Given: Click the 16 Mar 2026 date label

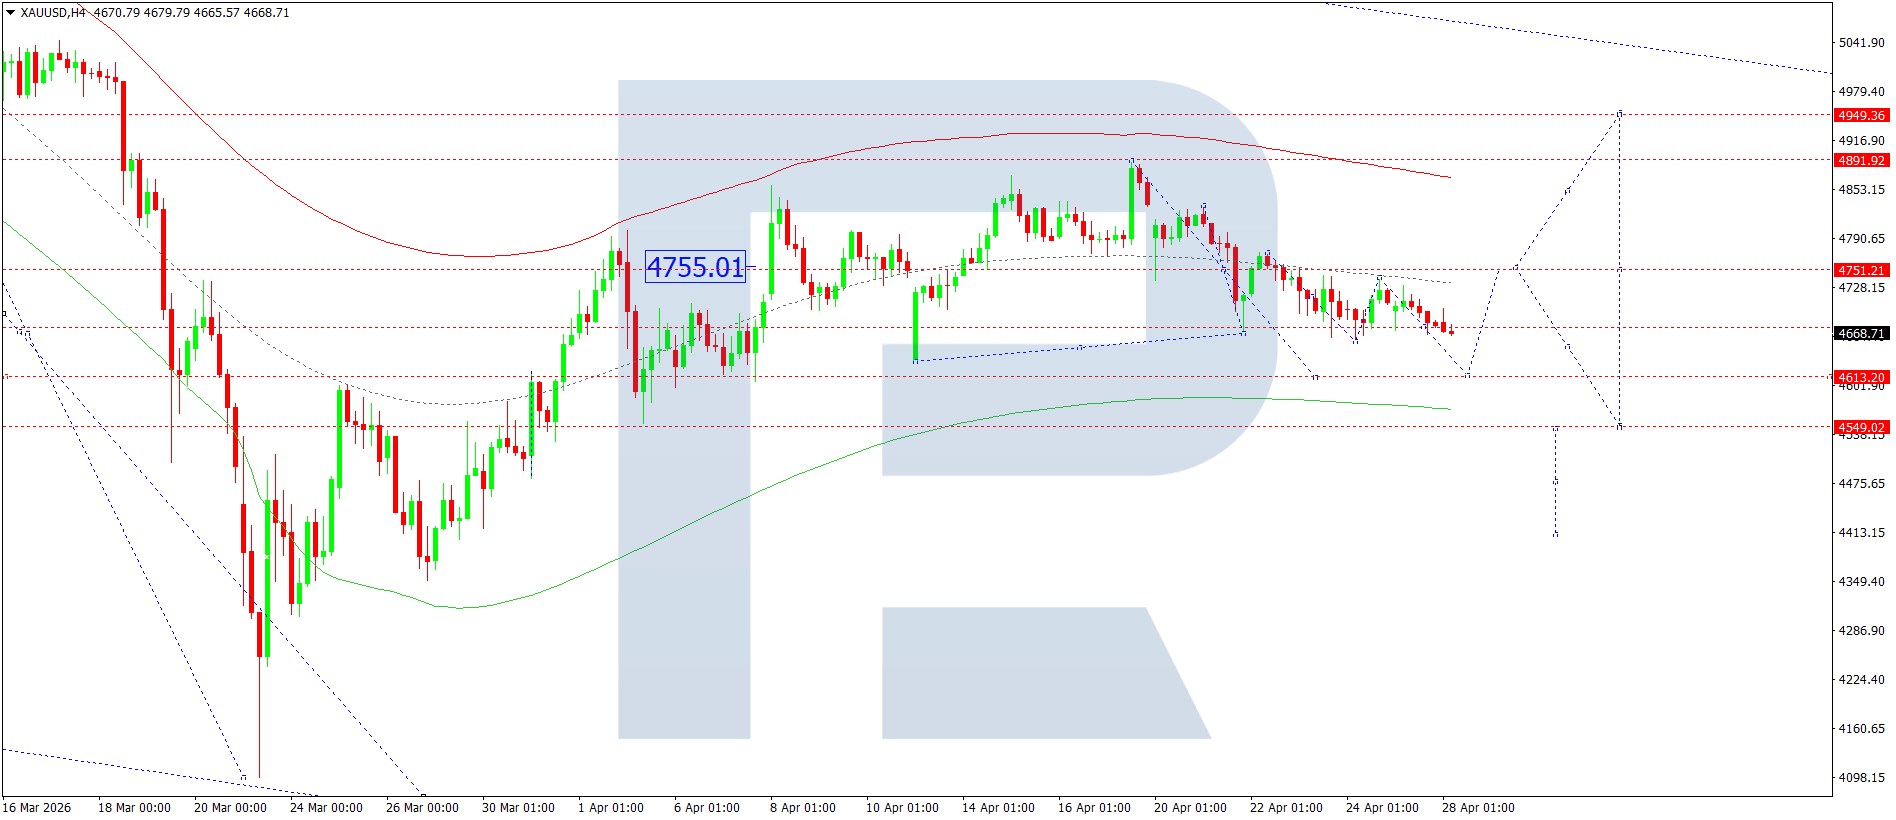Looking at the screenshot, I should coord(37,808).
